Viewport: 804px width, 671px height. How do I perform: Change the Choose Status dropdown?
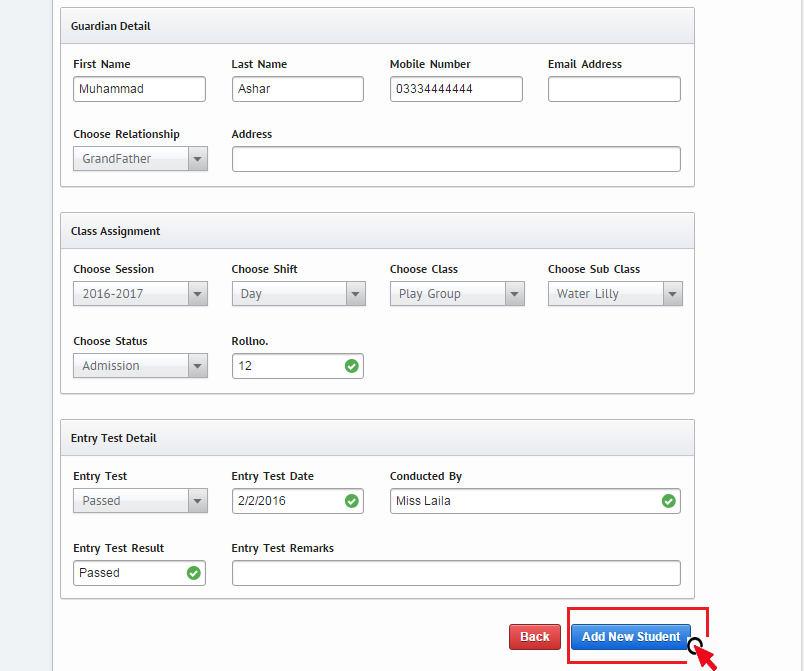140,366
